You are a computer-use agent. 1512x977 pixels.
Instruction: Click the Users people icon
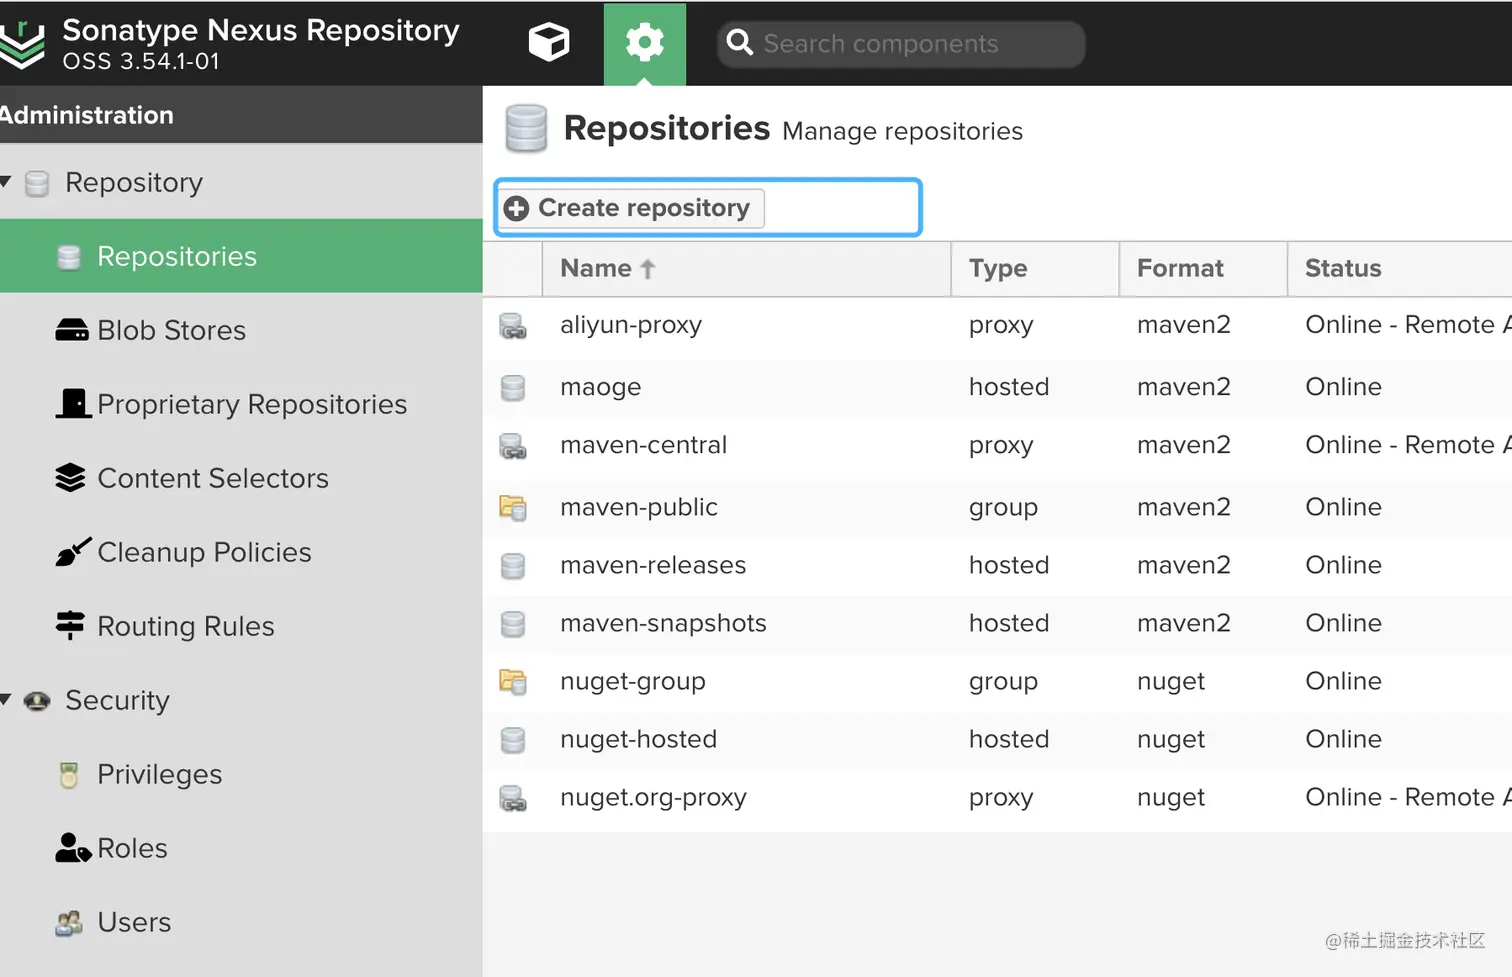69,923
